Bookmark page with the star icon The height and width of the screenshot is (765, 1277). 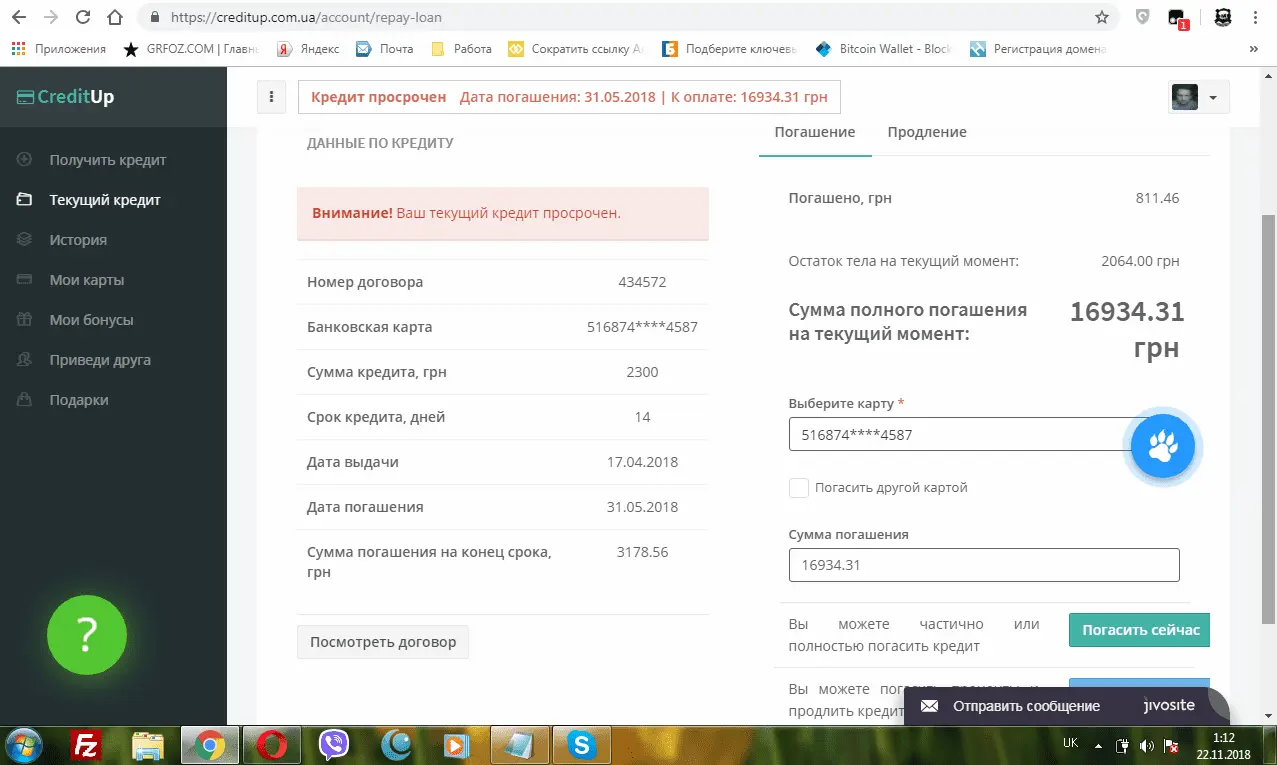coord(1101,17)
